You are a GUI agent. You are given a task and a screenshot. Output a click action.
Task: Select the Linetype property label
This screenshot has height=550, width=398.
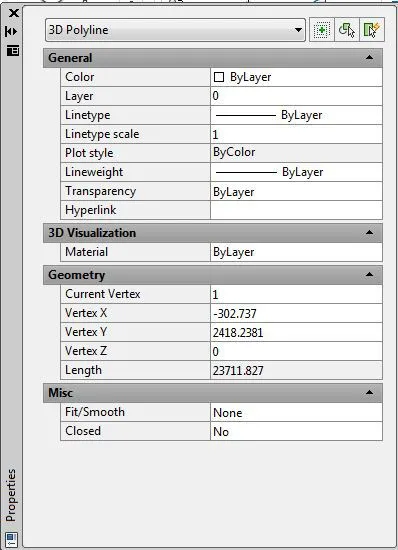pyautogui.click(x=88, y=115)
